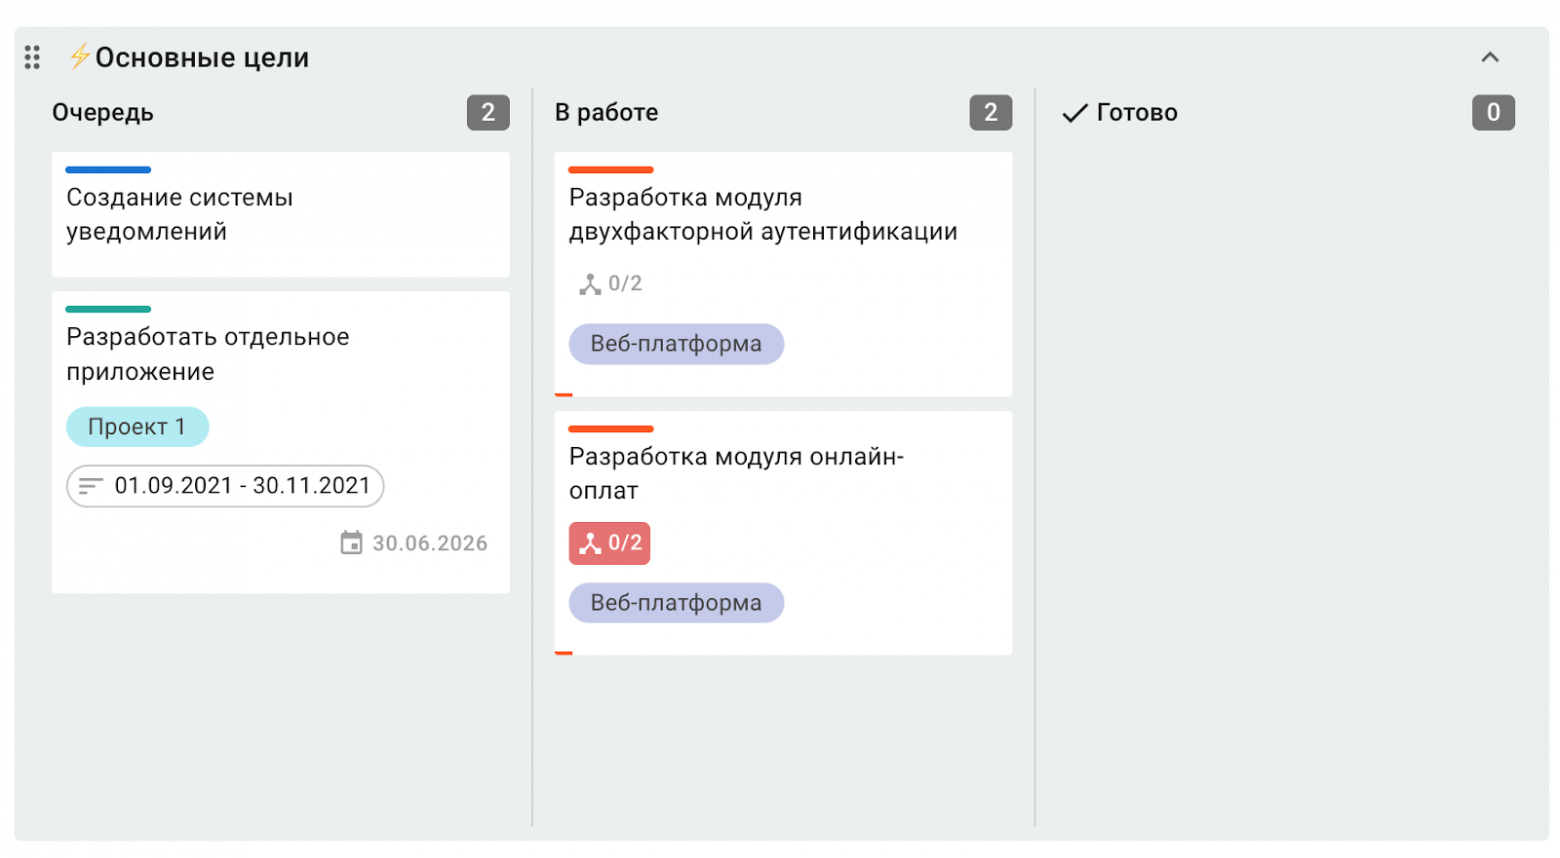Click the timeline icon in date range chip

pyautogui.click(x=91, y=486)
